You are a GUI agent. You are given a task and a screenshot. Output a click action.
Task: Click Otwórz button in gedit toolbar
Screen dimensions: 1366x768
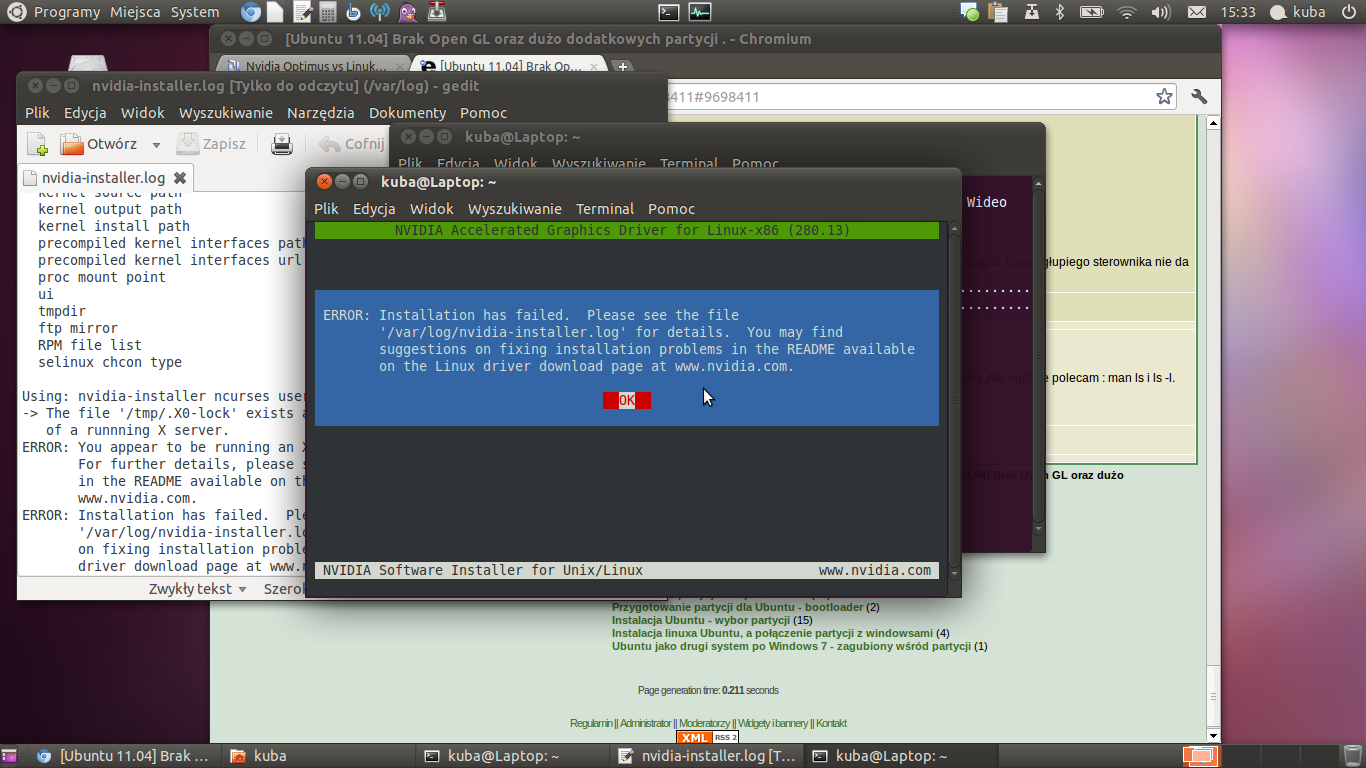99,144
